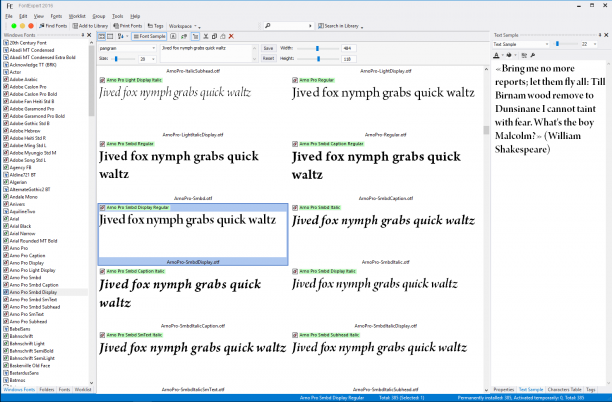Open the Tools menu
Viewport: 612px width, 402px height.
click(117, 16)
